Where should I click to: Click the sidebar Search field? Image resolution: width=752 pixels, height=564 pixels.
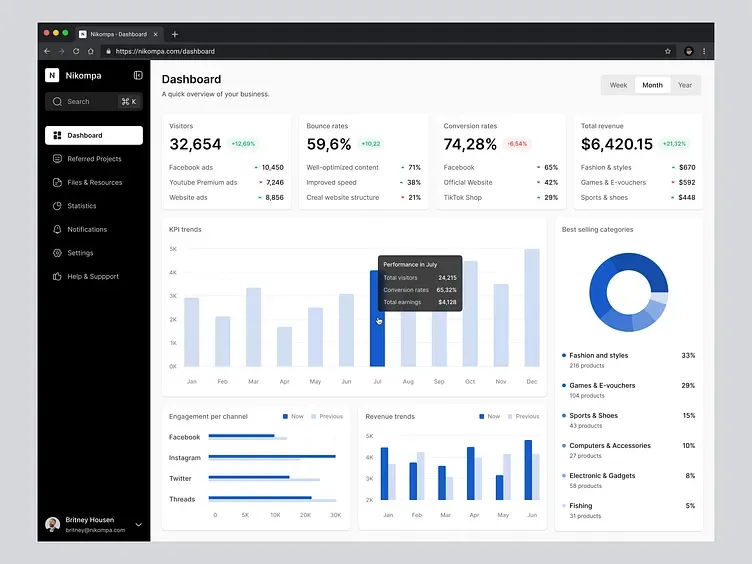94,102
